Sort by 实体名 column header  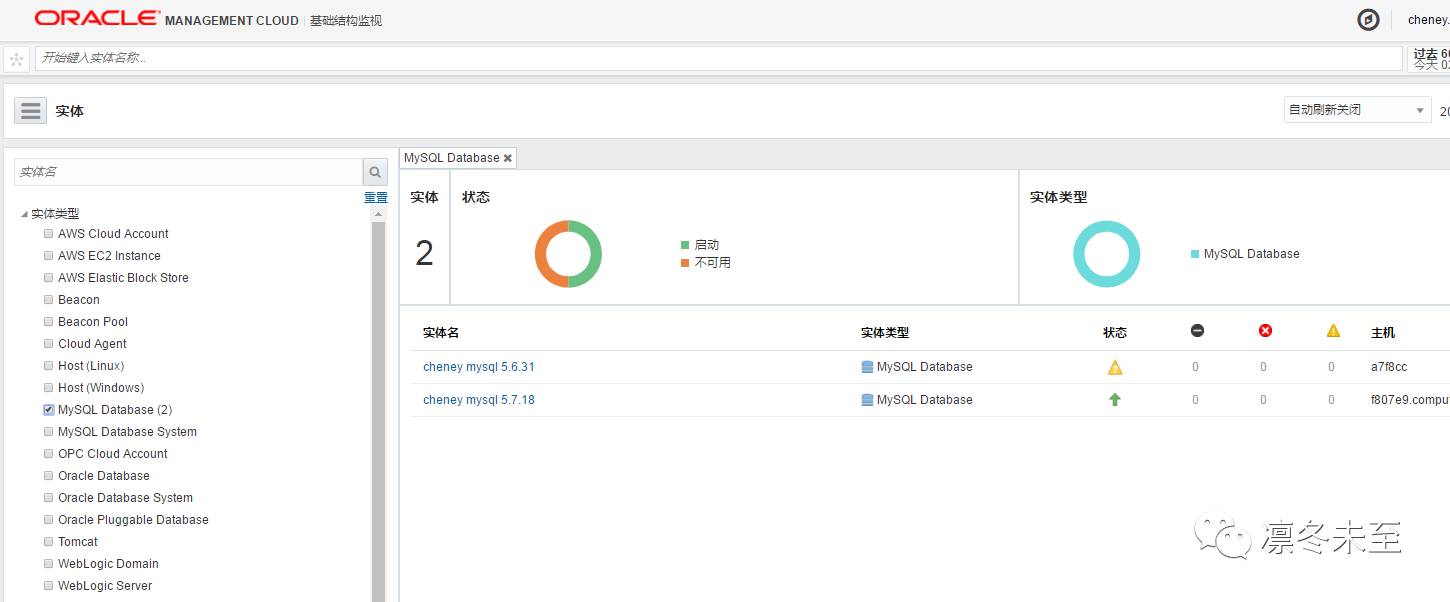(x=441, y=333)
